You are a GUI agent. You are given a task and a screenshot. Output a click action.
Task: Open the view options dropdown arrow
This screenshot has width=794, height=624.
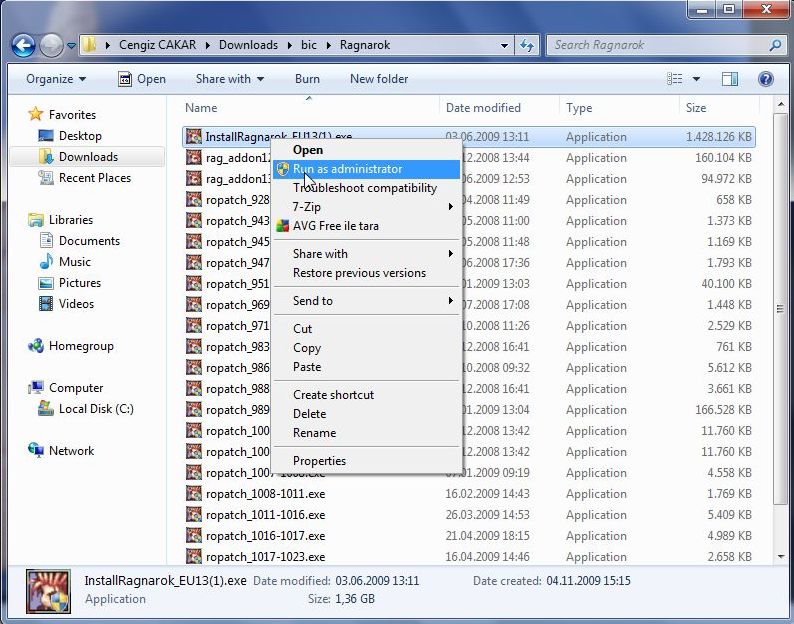[696, 79]
